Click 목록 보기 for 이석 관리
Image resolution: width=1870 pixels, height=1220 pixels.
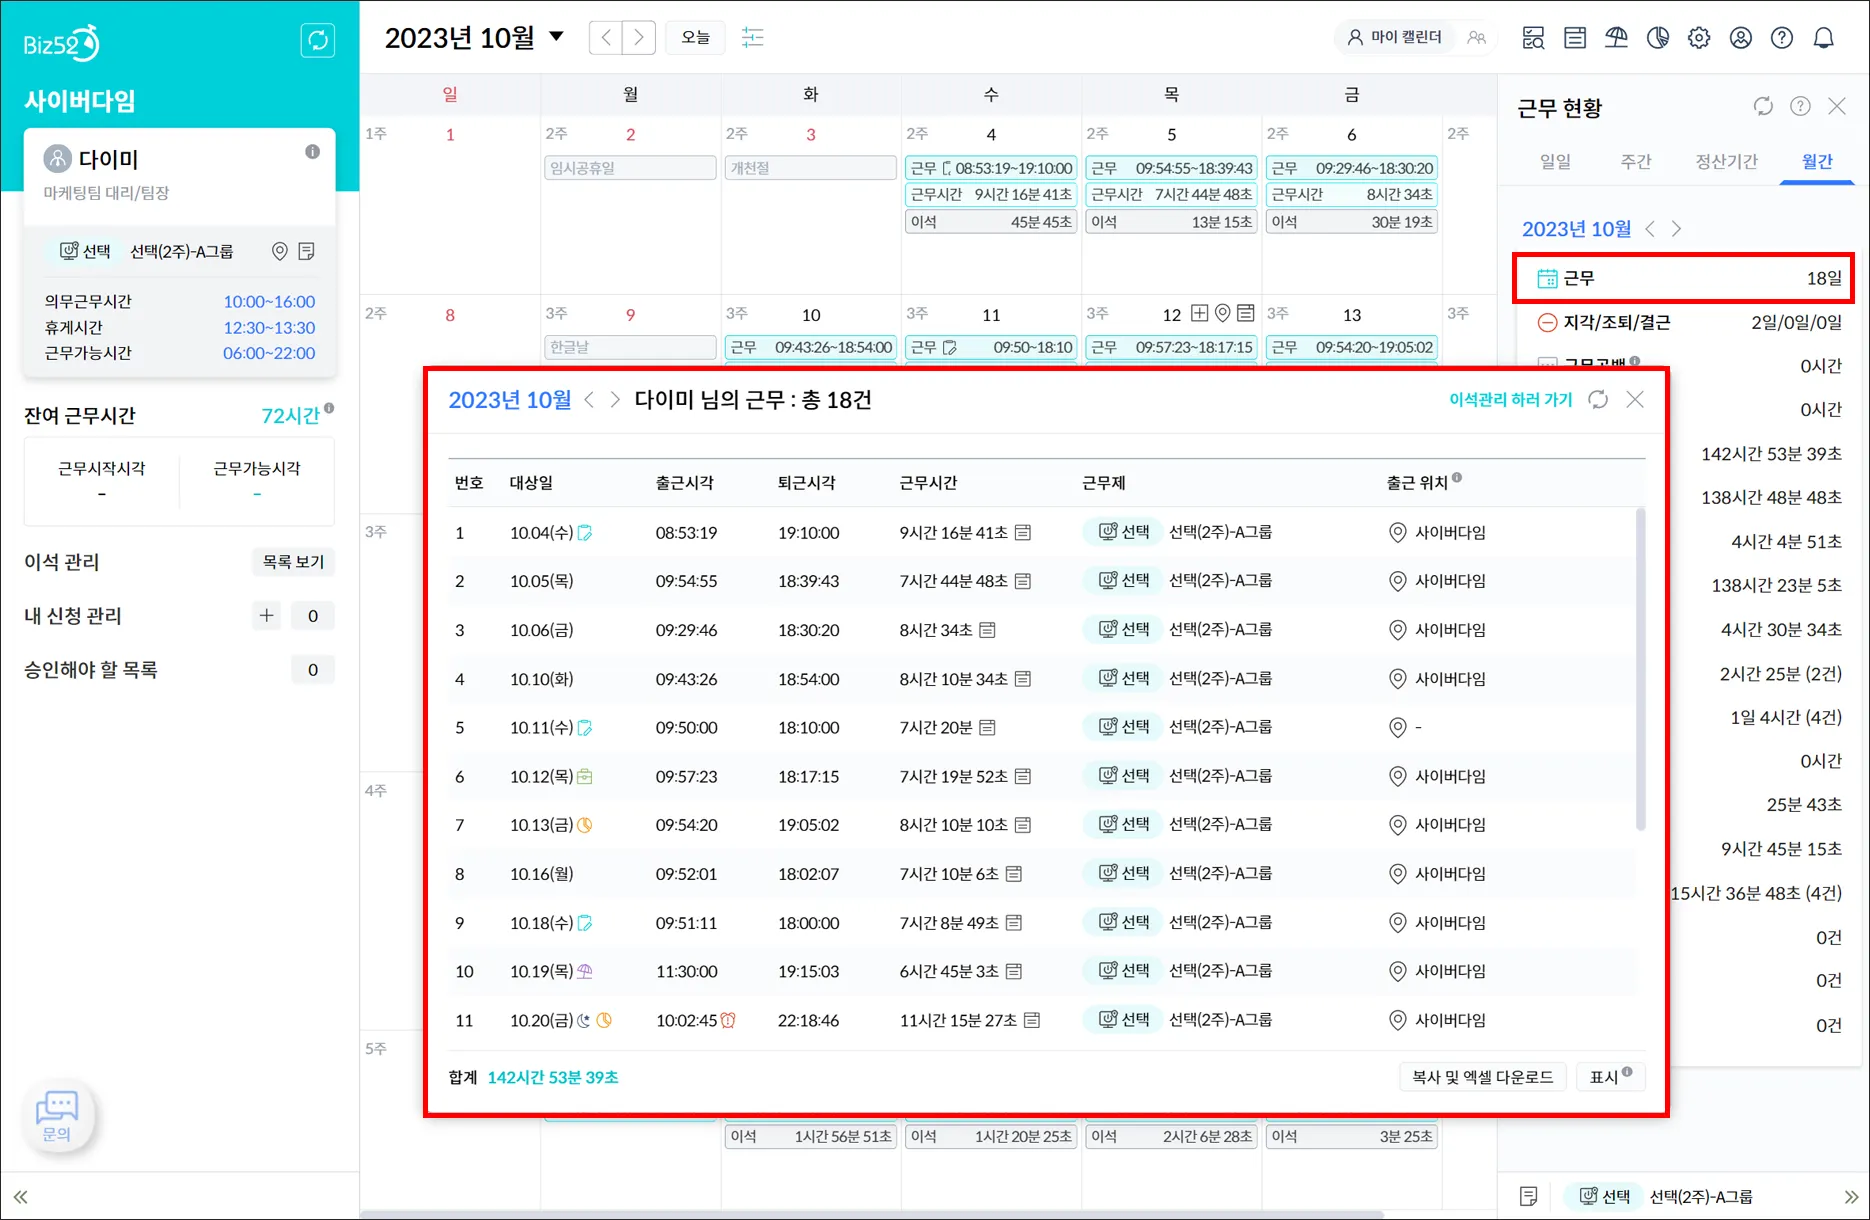point(293,562)
